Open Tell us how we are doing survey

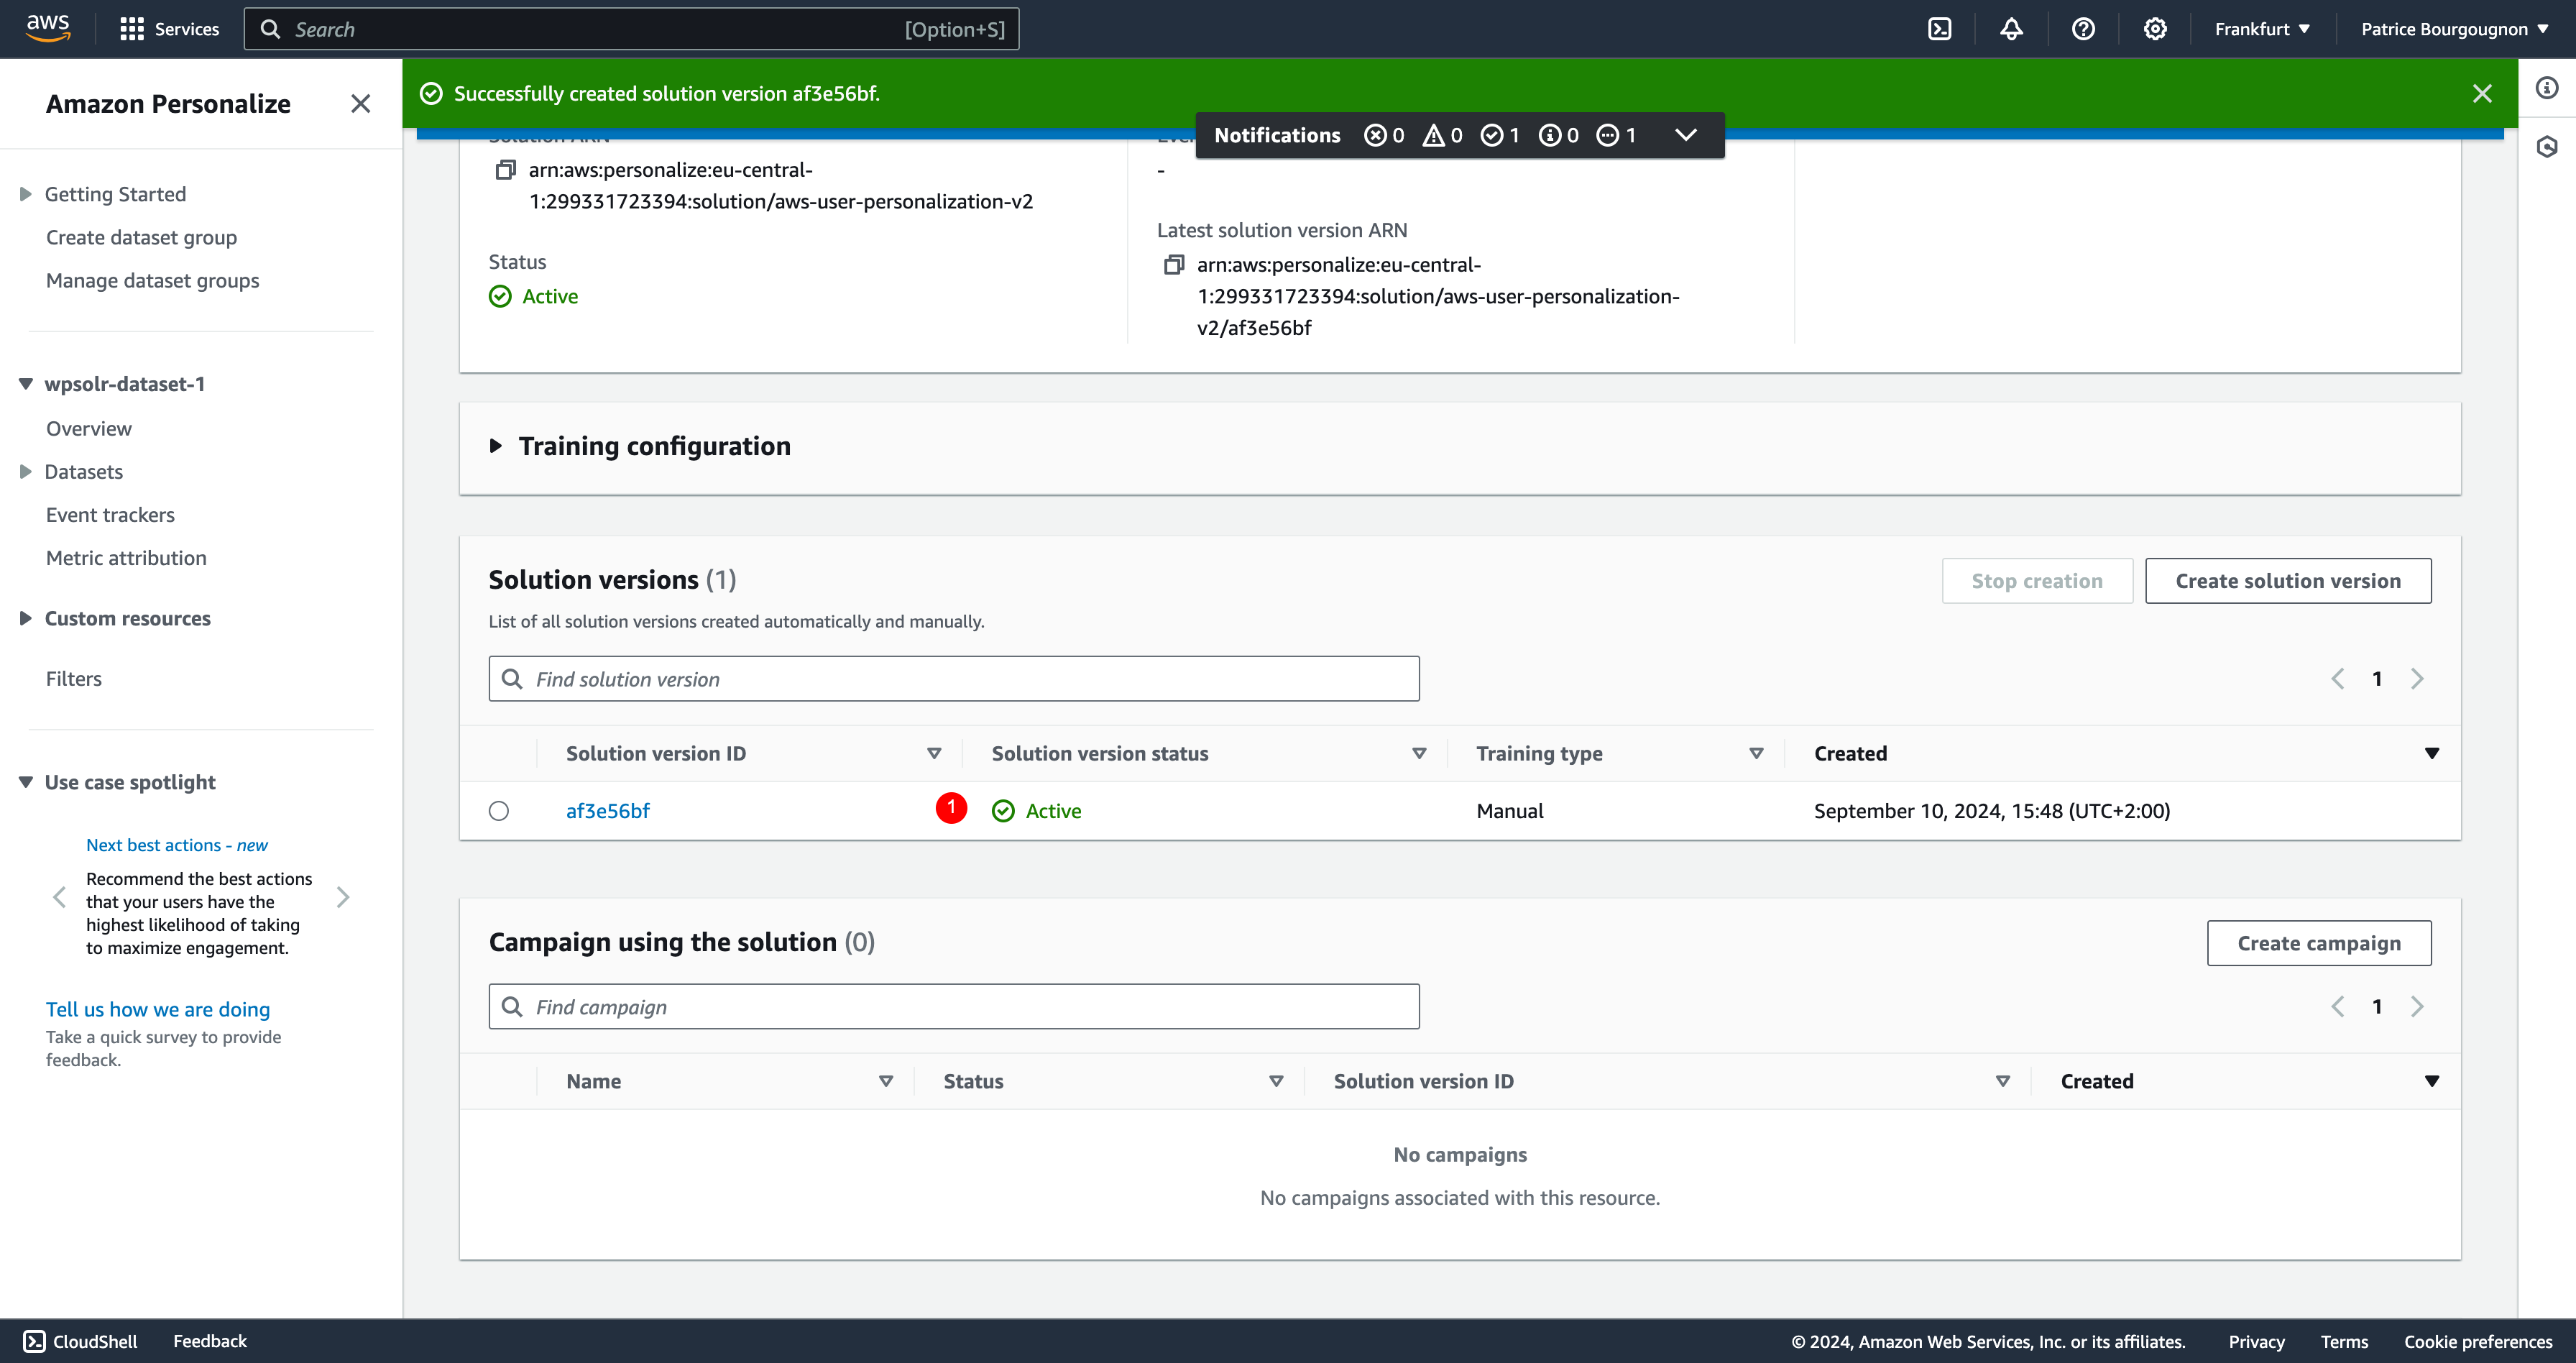tap(158, 1009)
